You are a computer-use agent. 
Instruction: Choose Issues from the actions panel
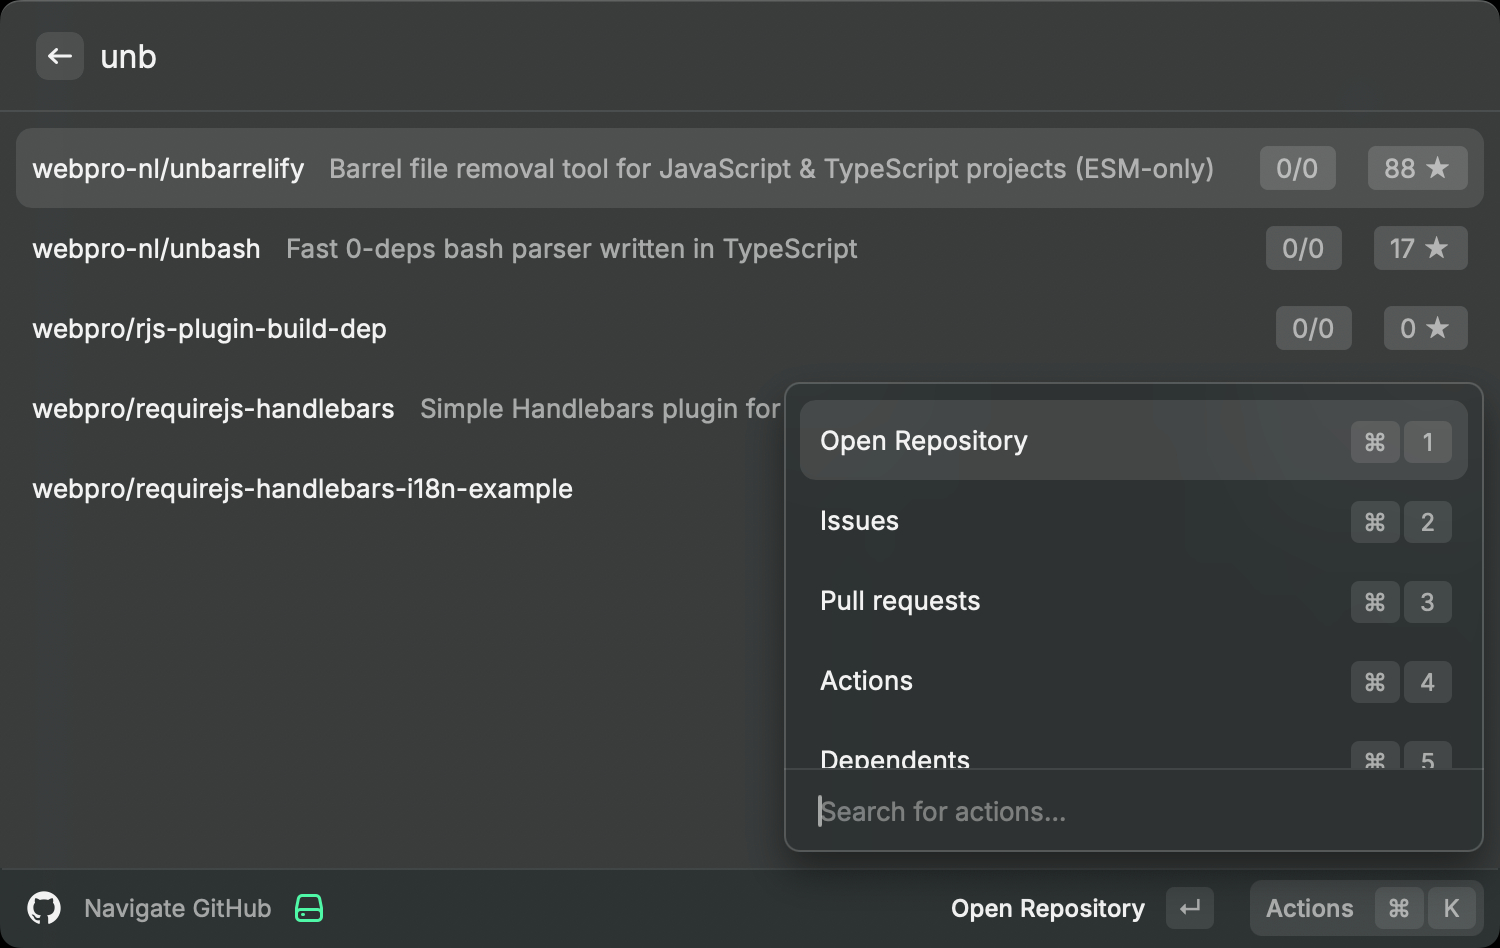(x=860, y=521)
